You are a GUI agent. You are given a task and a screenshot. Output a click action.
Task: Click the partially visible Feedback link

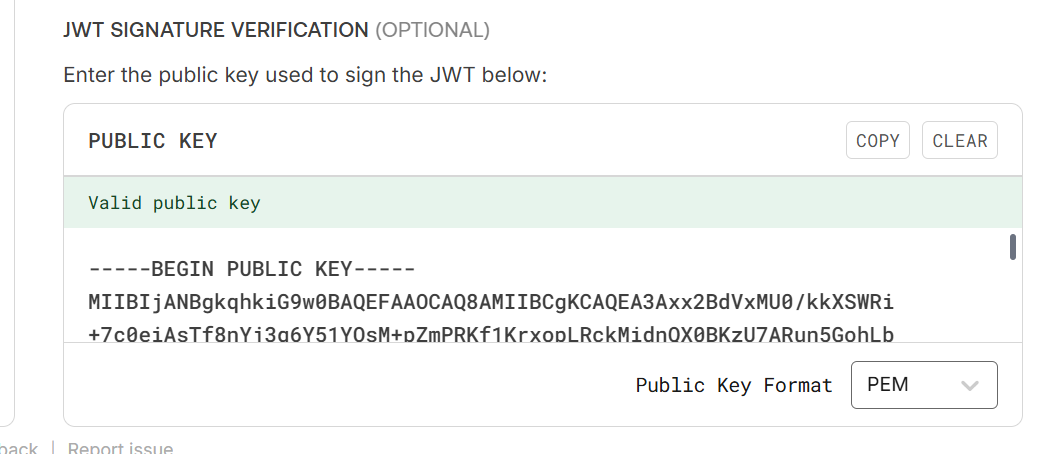pyautogui.click(x=19, y=448)
